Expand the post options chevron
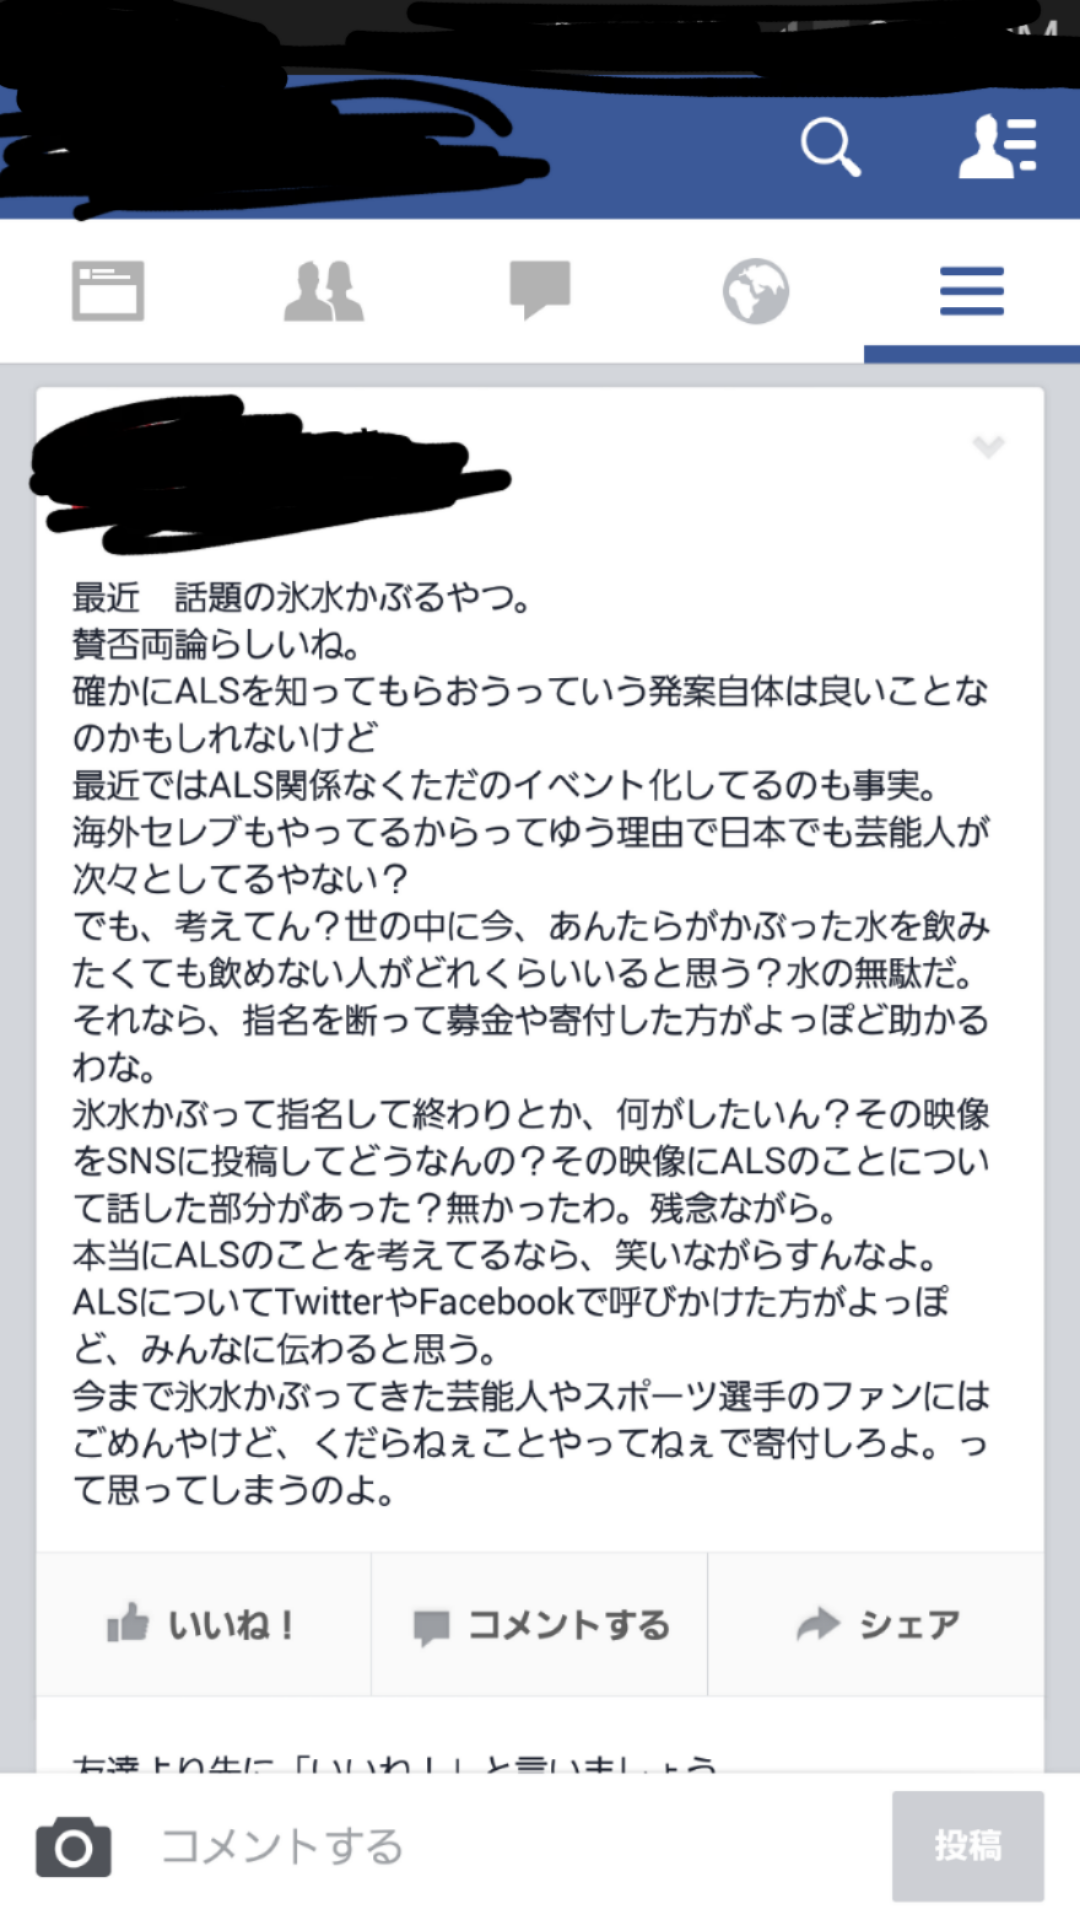The image size is (1080, 1920). (x=988, y=446)
